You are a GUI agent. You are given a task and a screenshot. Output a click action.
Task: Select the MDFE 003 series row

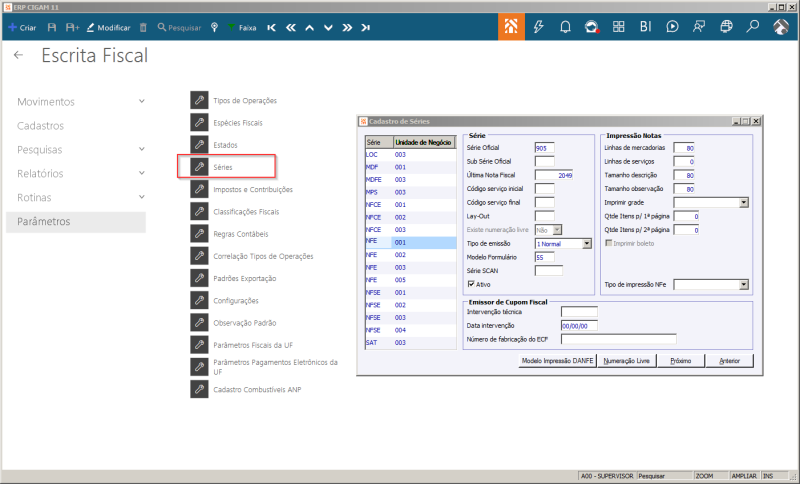tap(411, 180)
